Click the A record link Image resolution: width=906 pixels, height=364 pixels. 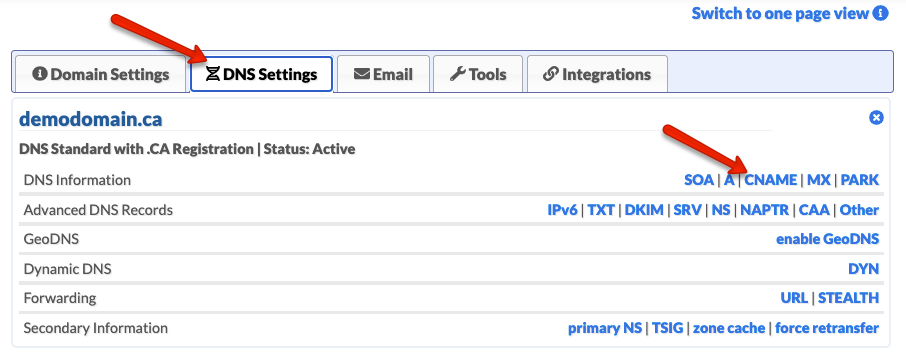(x=729, y=180)
